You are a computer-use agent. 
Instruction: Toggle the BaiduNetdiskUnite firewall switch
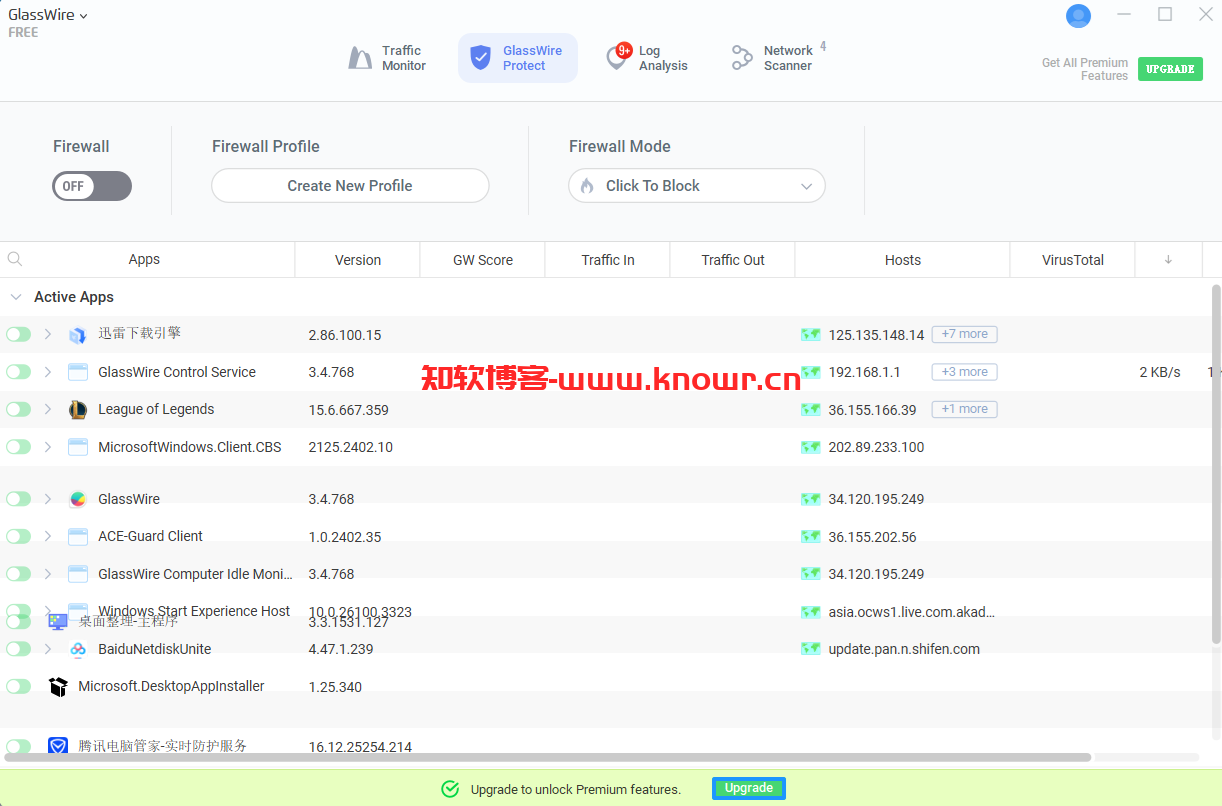18,649
